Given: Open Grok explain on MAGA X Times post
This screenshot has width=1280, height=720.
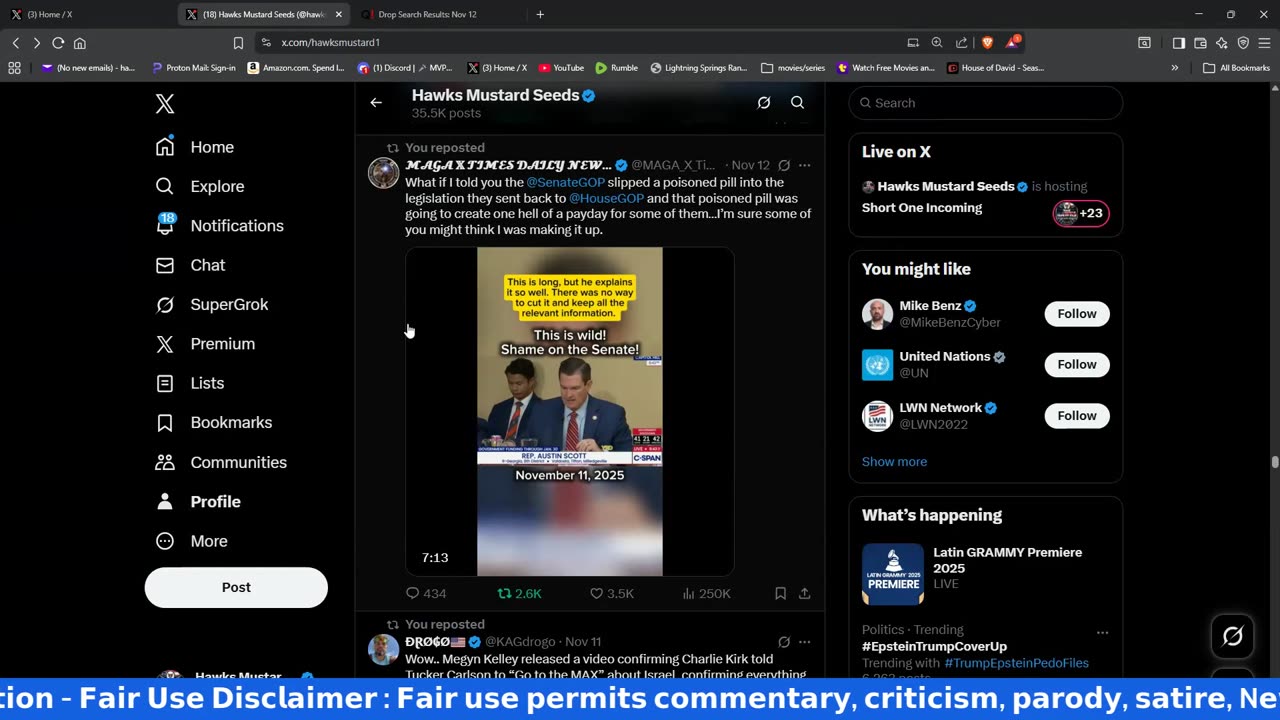Looking at the screenshot, I should click(x=784, y=165).
